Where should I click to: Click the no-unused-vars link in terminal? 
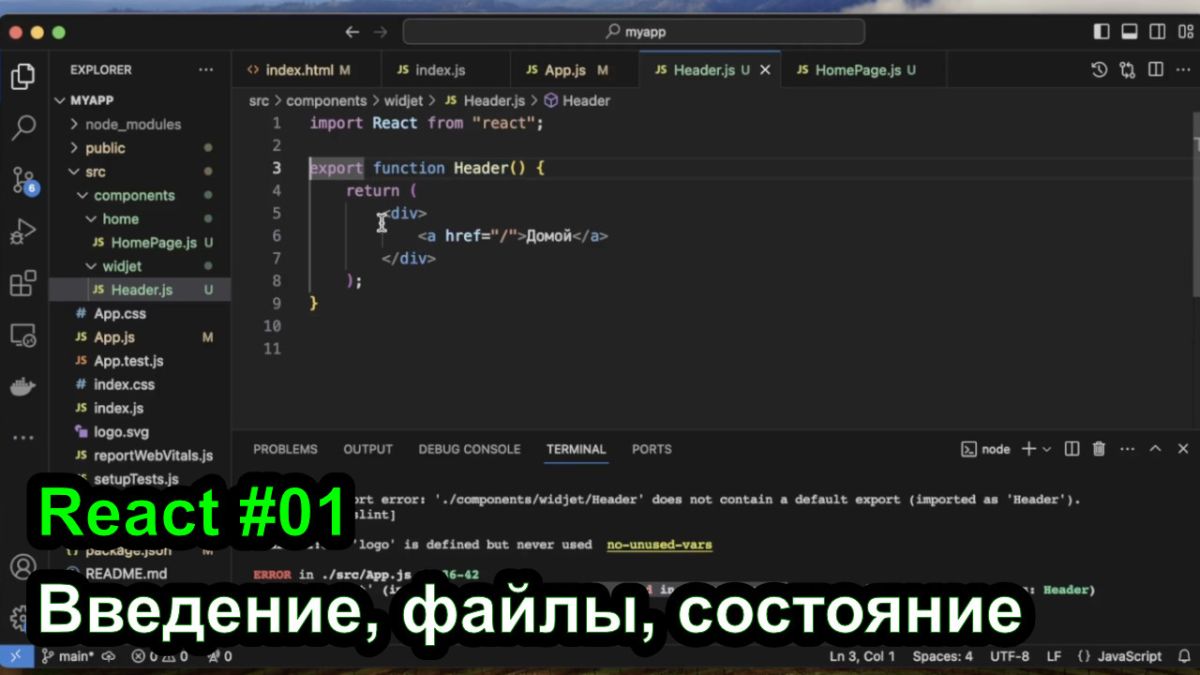click(x=660, y=545)
